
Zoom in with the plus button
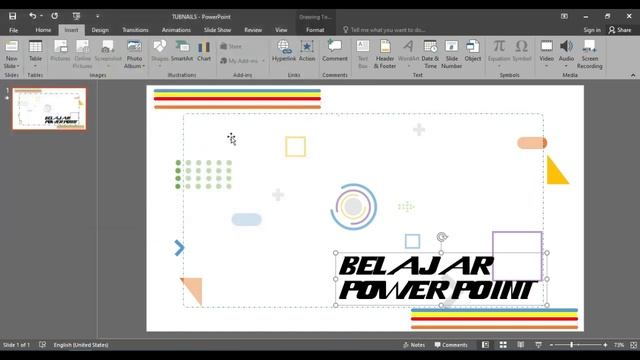605,345
